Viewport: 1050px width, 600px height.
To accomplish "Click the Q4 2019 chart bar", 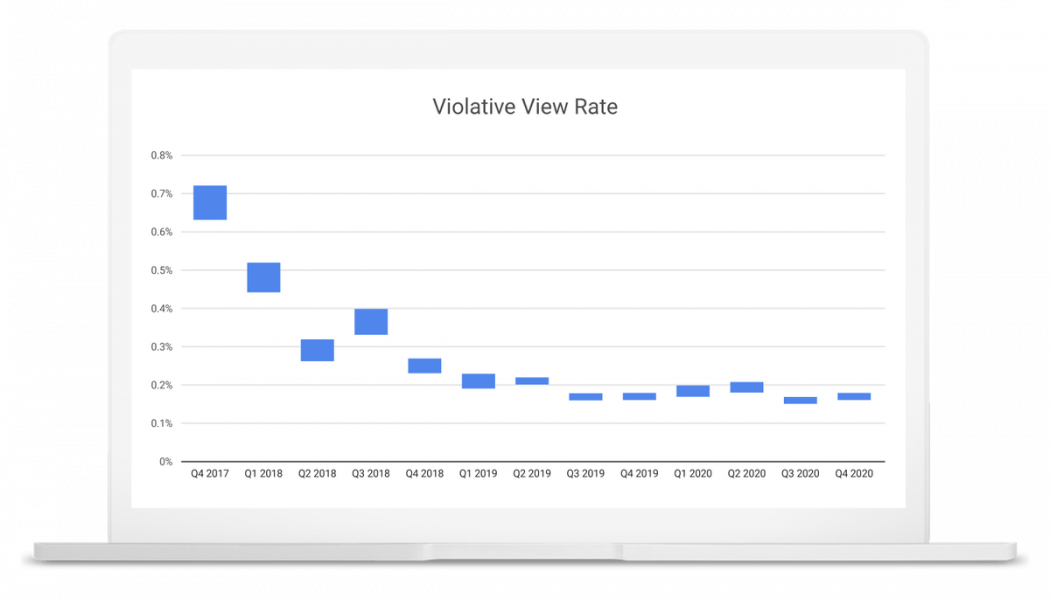I will click(x=638, y=396).
